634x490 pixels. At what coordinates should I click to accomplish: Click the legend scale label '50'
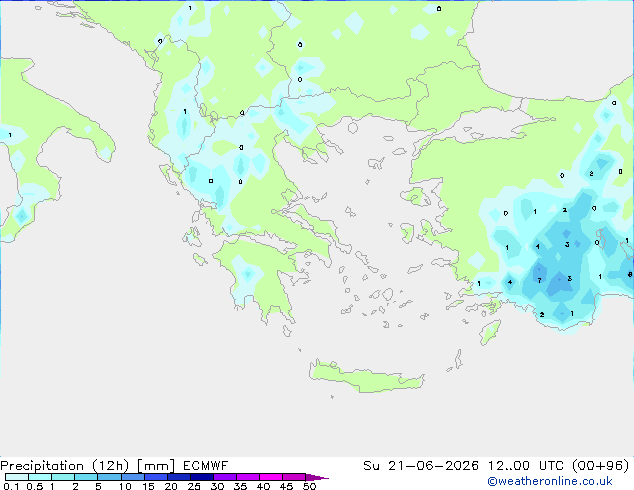310,486
